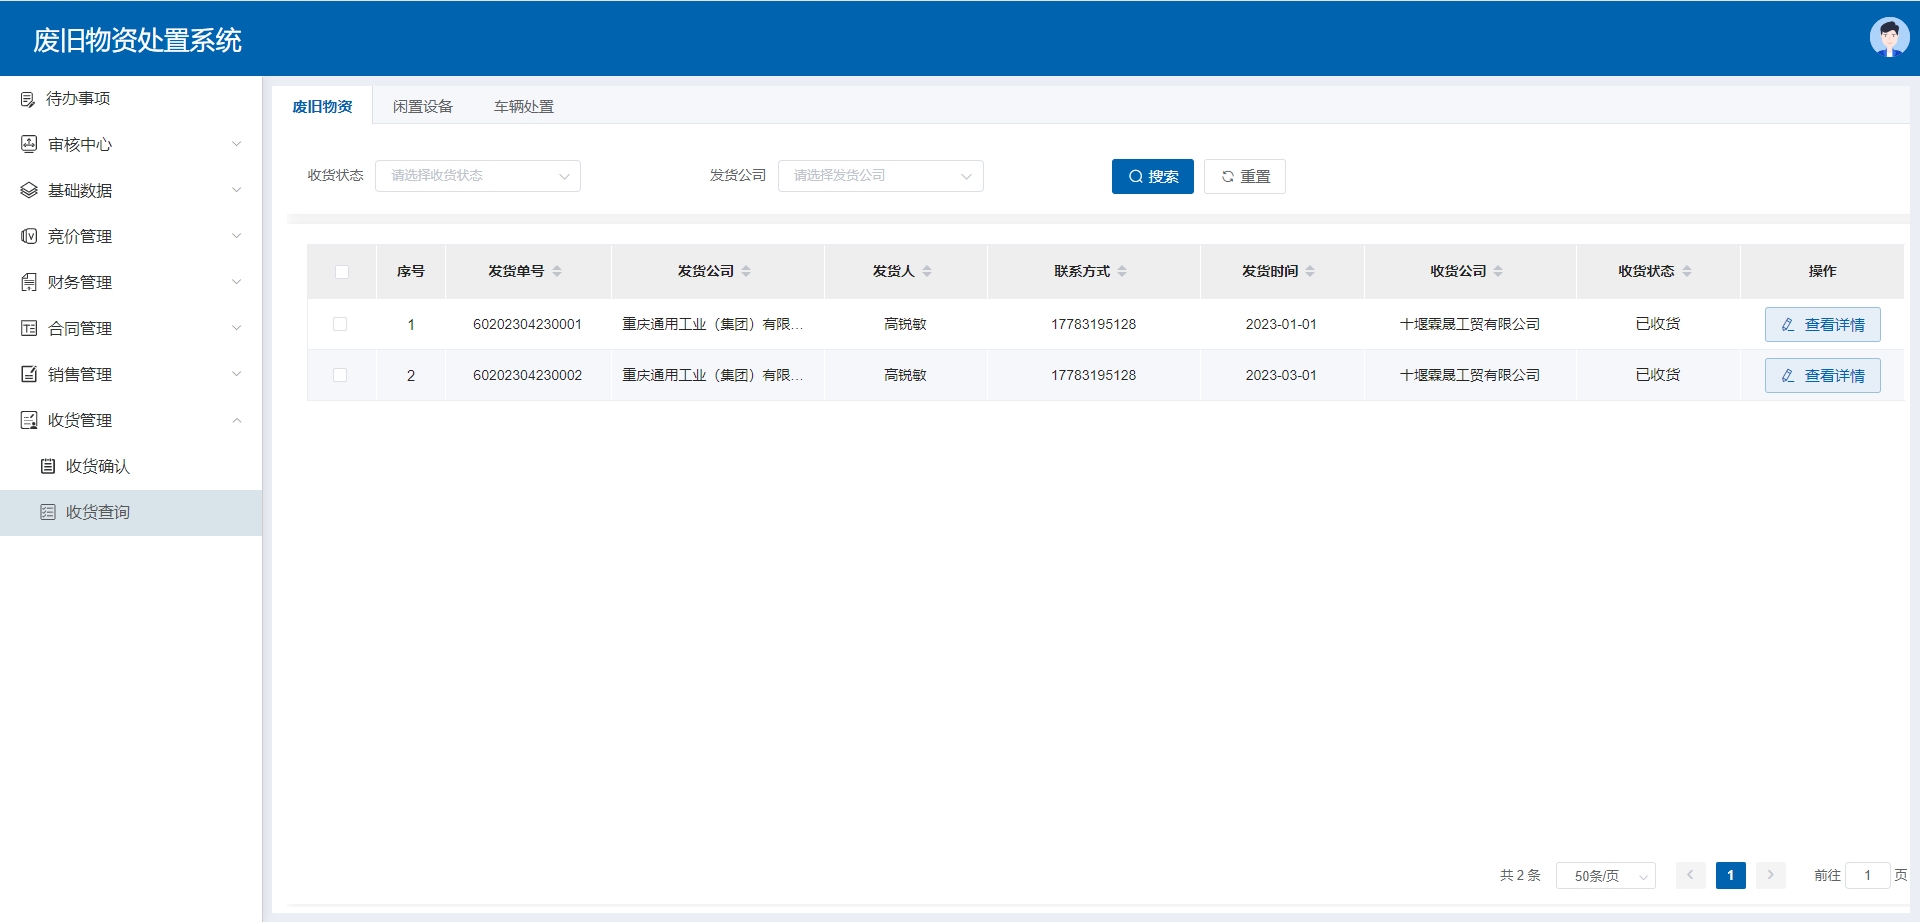Open the 50条/页 page size dropdown
The width and height of the screenshot is (1920, 922).
(1605, 876)
